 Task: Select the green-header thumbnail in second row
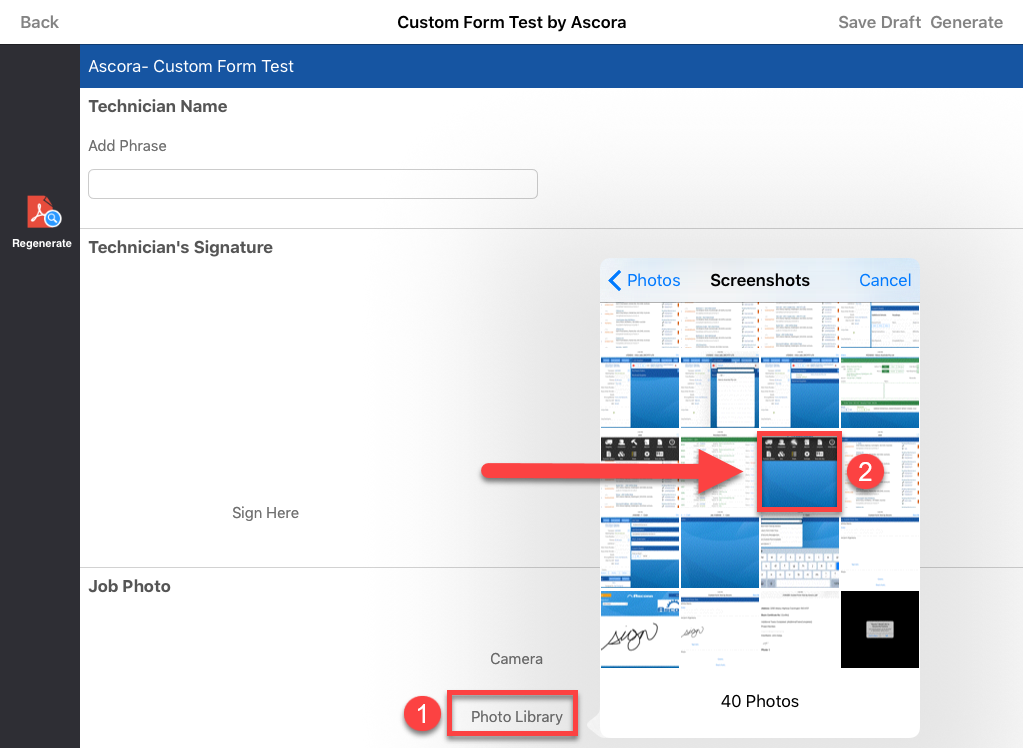[x=879, y=394]
